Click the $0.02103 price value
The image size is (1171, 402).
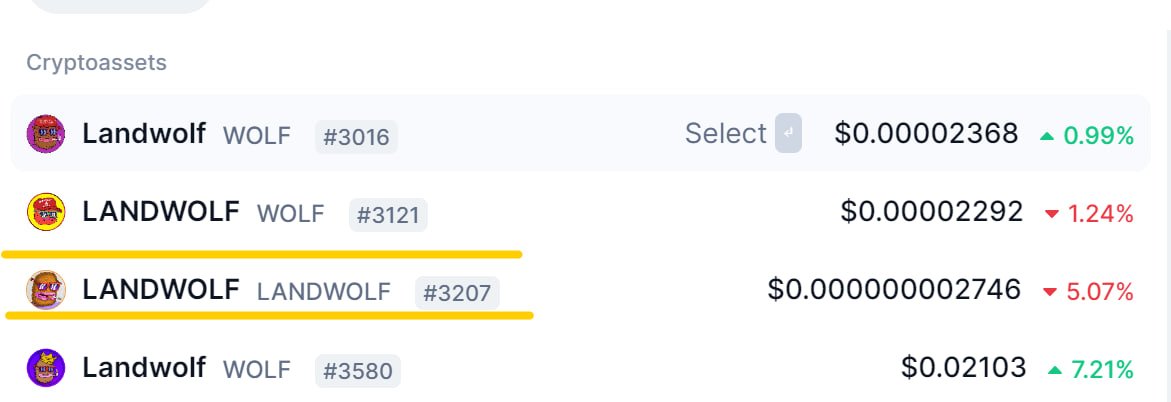(x=963, y=368)
